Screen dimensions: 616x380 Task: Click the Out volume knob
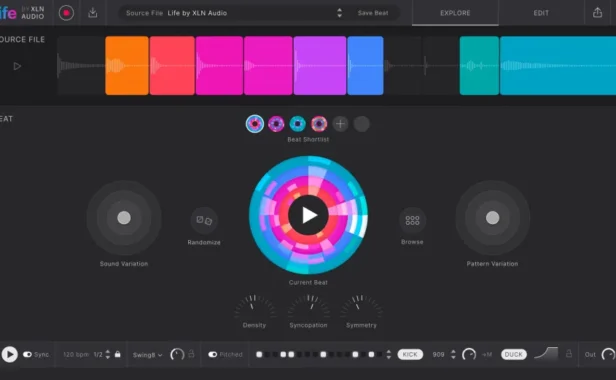point(609,354)
